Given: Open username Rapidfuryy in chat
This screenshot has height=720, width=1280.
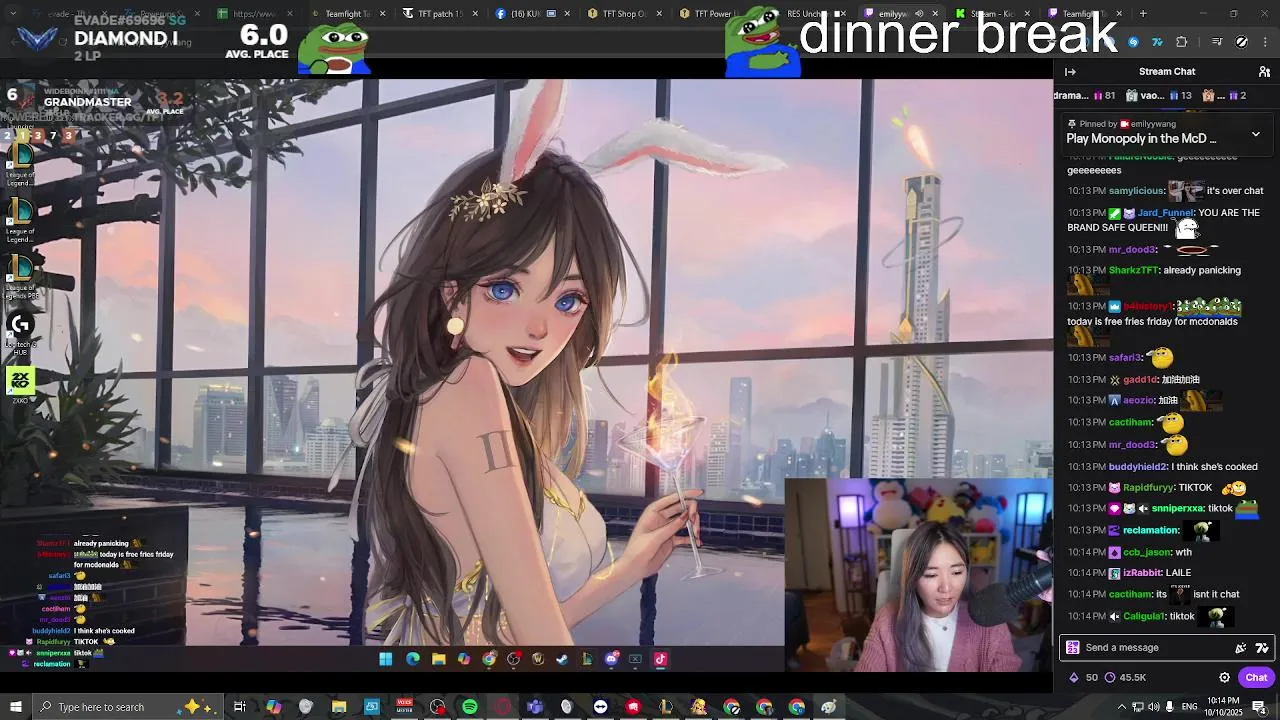Looking at the screenshot, I should [x=1148, y=488].
